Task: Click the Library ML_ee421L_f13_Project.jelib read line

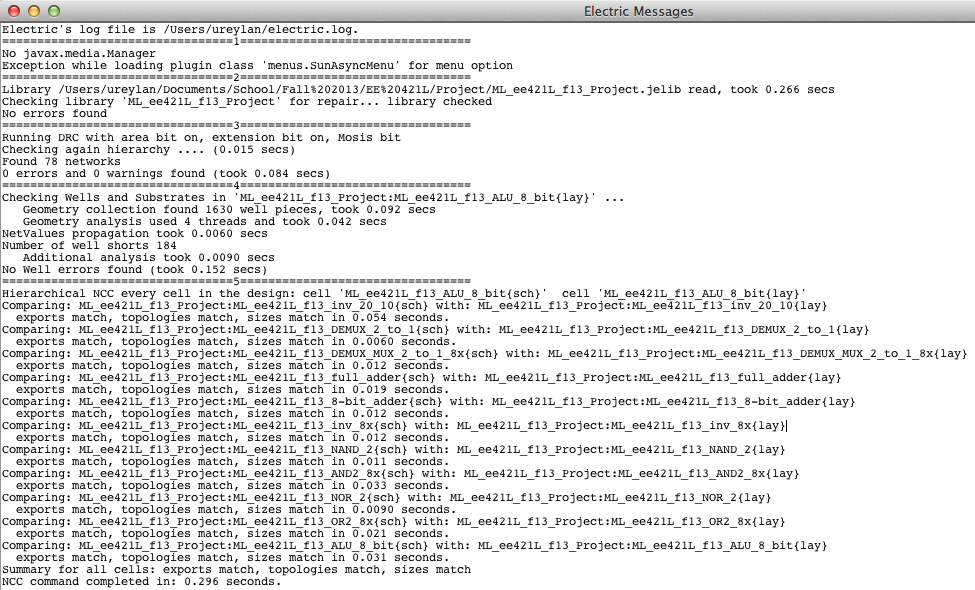Action: click(x=418, y=90)
